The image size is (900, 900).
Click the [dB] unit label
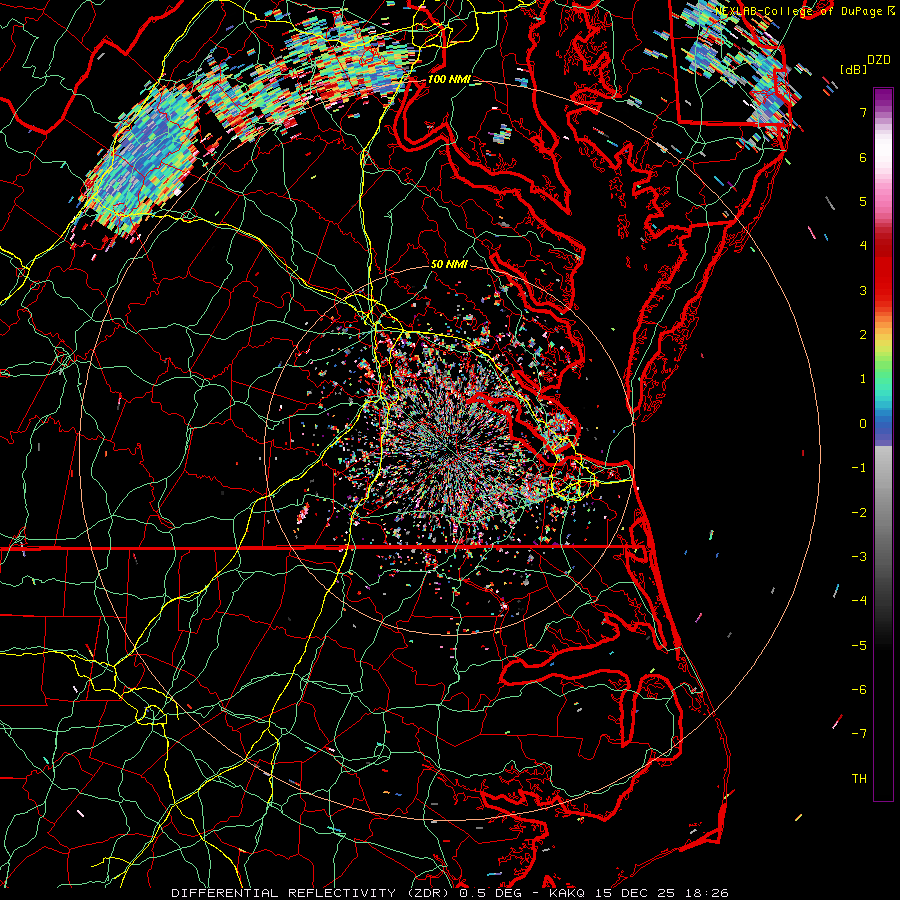pyautogui.click(x=853, y=69)
